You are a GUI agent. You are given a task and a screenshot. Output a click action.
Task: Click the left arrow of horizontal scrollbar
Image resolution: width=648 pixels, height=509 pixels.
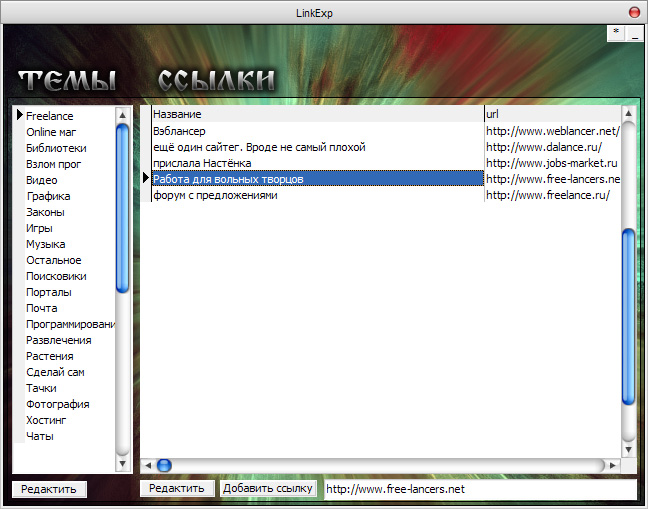pyautogui.click(x=148, y=466)
